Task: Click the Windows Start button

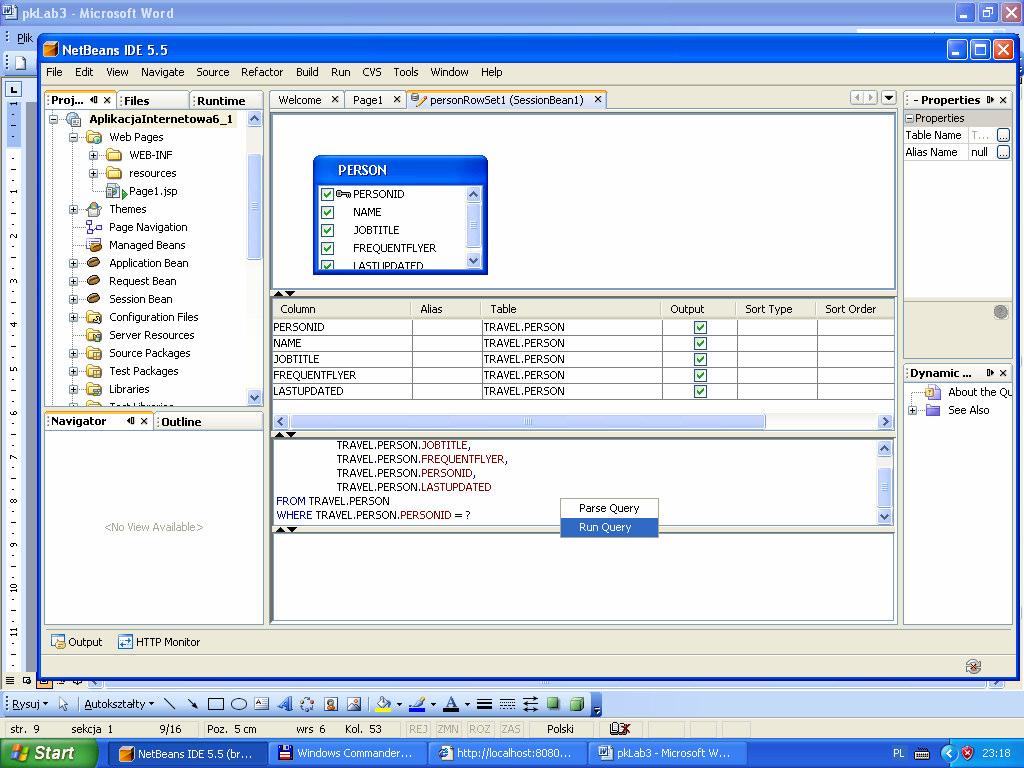Action: pyautogui.click(x=47, y=753)
